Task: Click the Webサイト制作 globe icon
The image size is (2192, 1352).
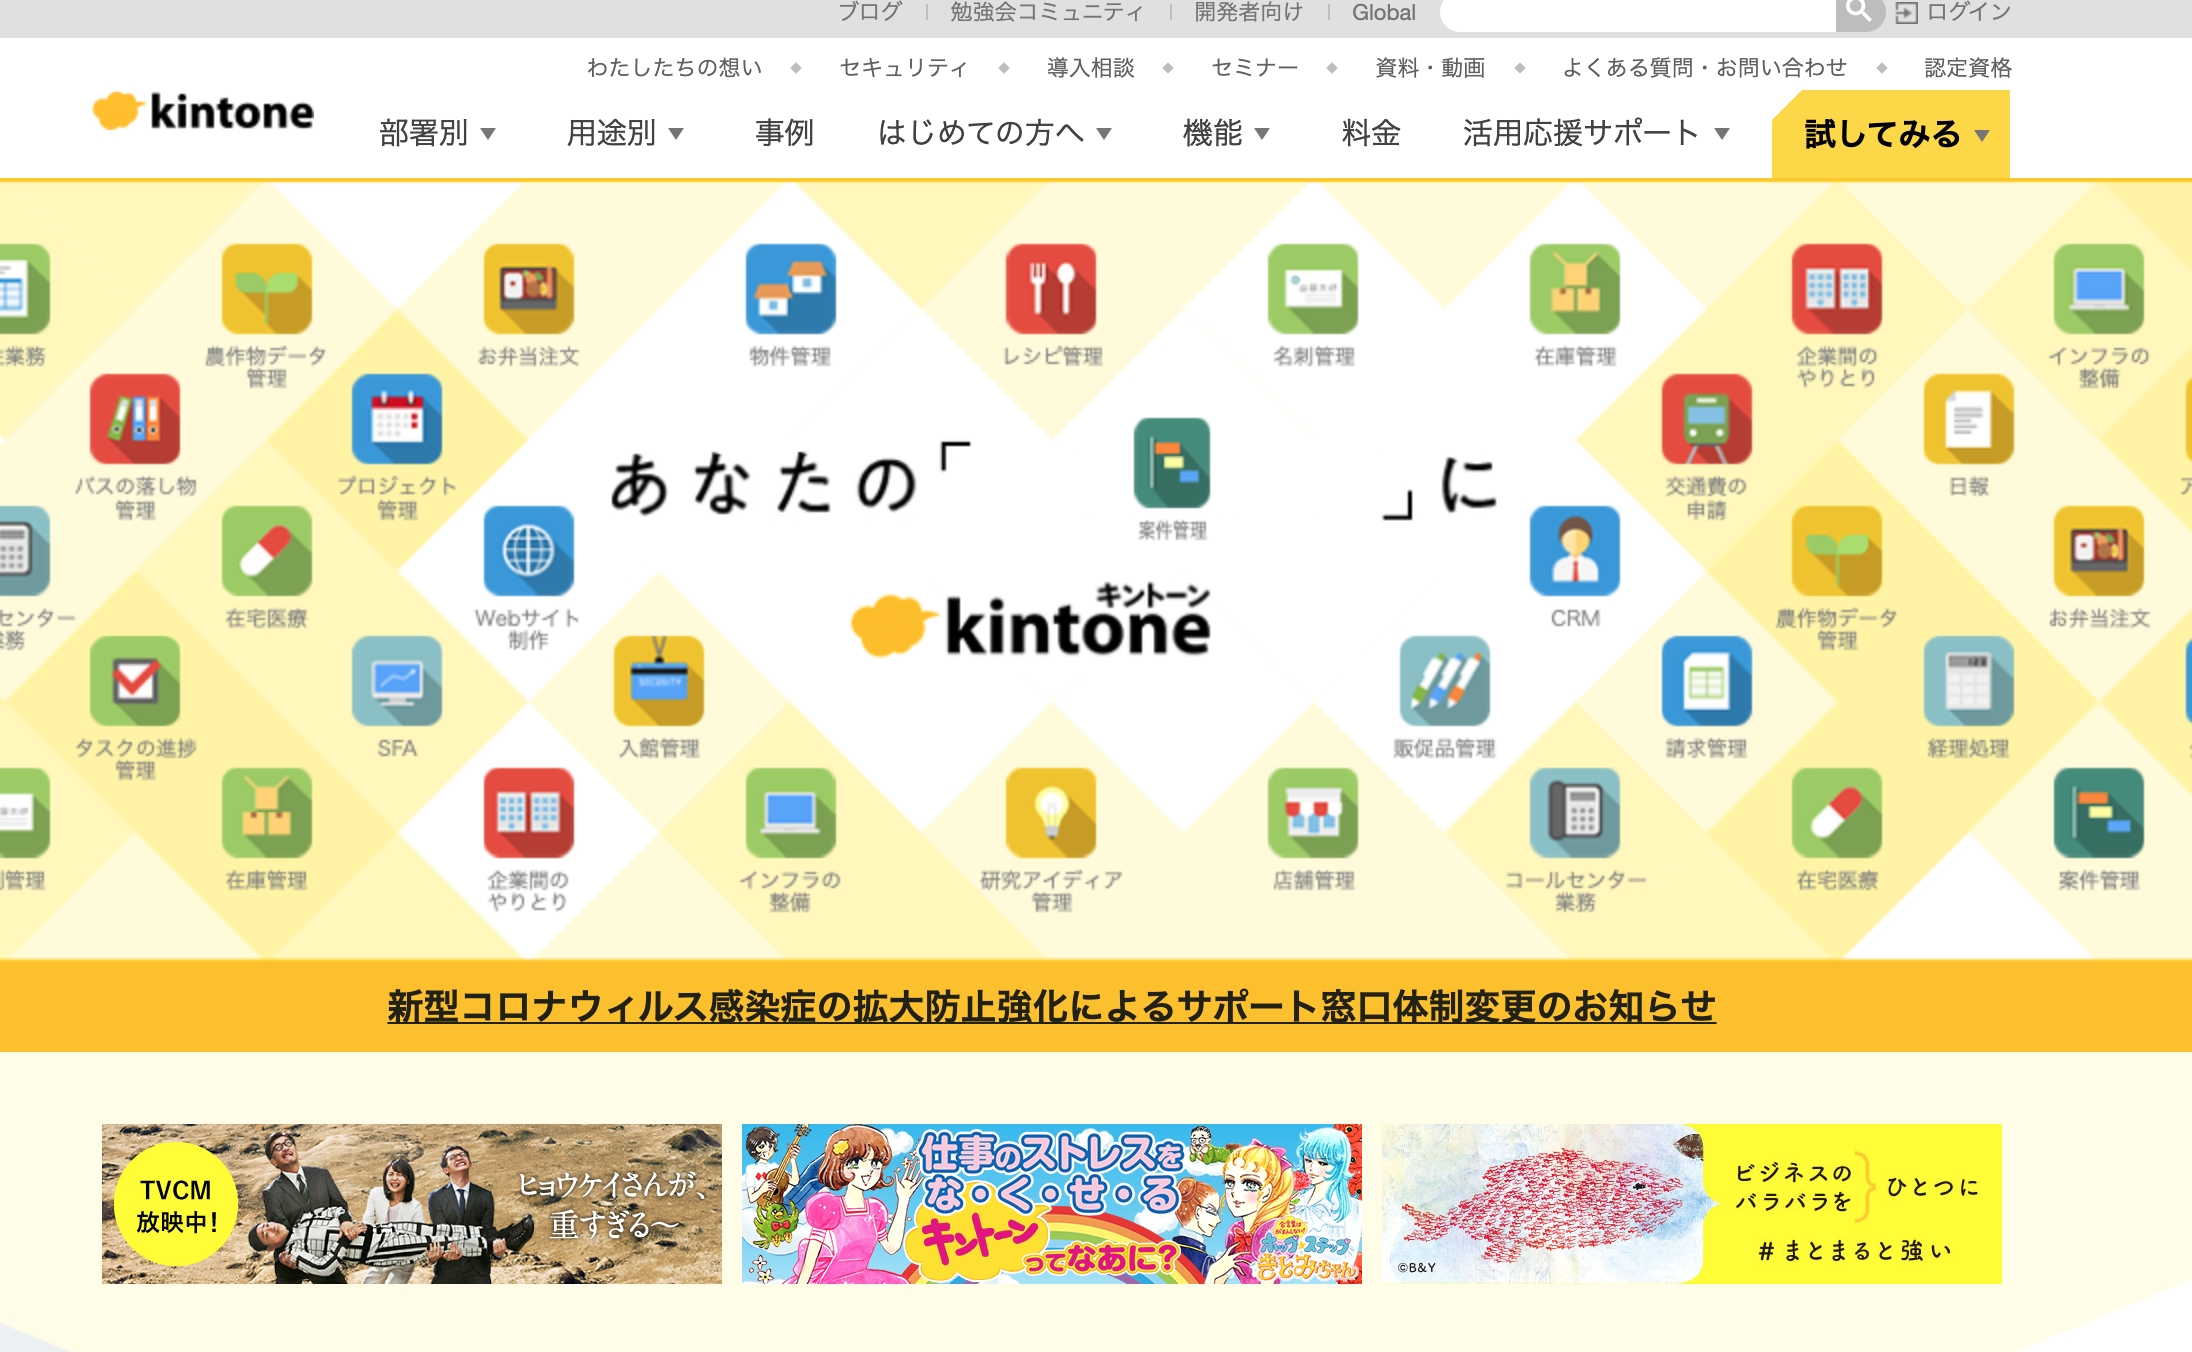Action: (x=529, y=551)
